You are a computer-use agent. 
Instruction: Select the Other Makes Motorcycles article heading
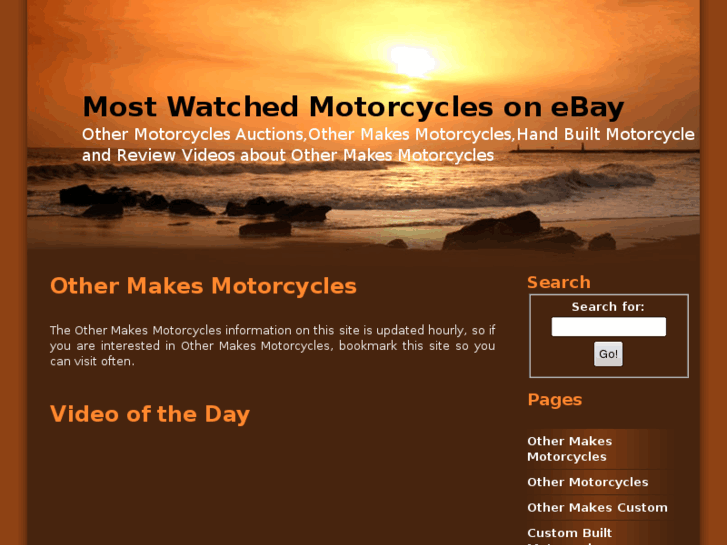point(203,286)
